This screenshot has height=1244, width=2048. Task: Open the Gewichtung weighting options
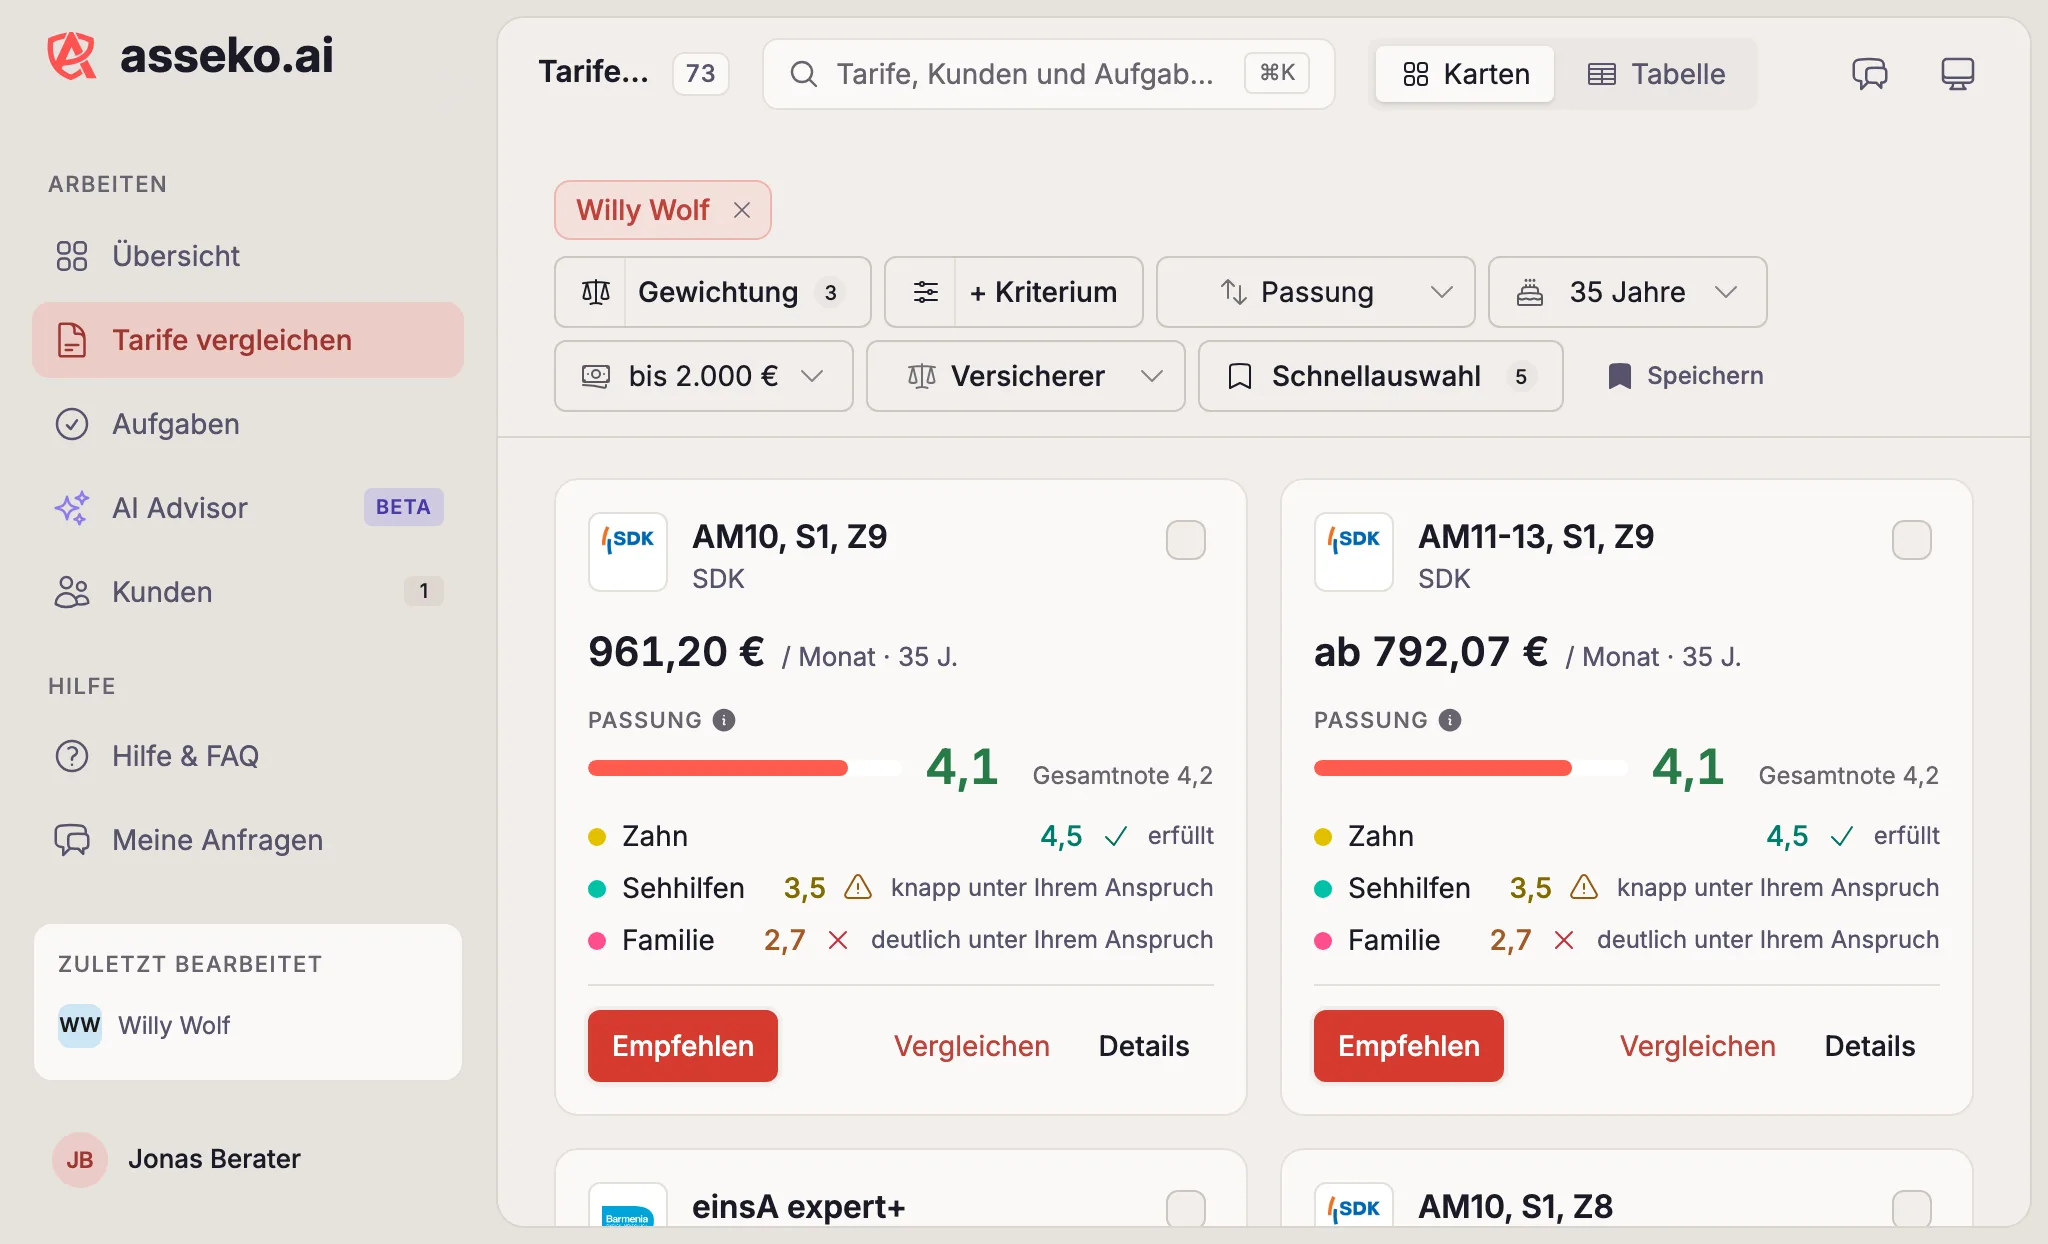tap(713, 292)
